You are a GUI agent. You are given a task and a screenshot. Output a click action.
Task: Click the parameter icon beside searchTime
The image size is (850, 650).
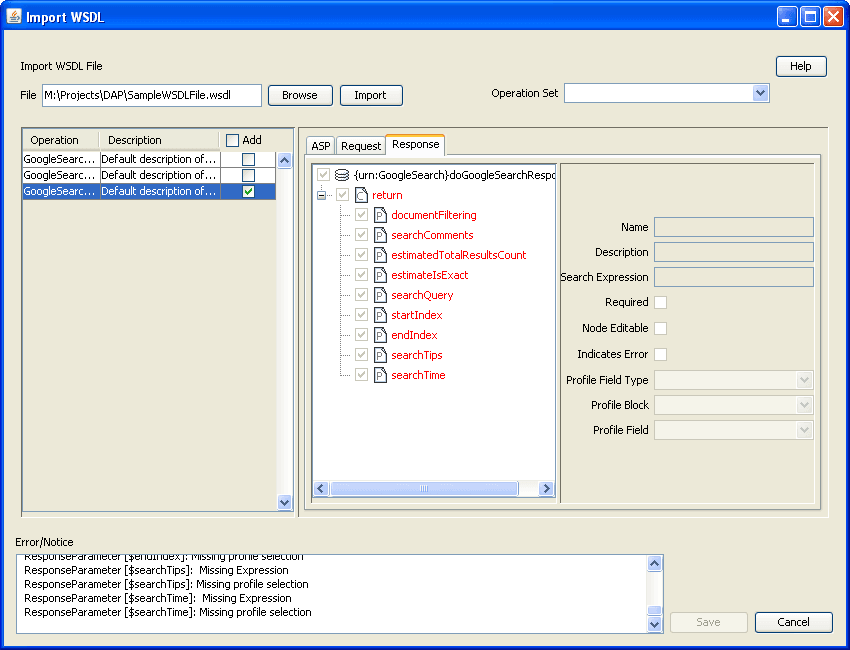[381, 375]
